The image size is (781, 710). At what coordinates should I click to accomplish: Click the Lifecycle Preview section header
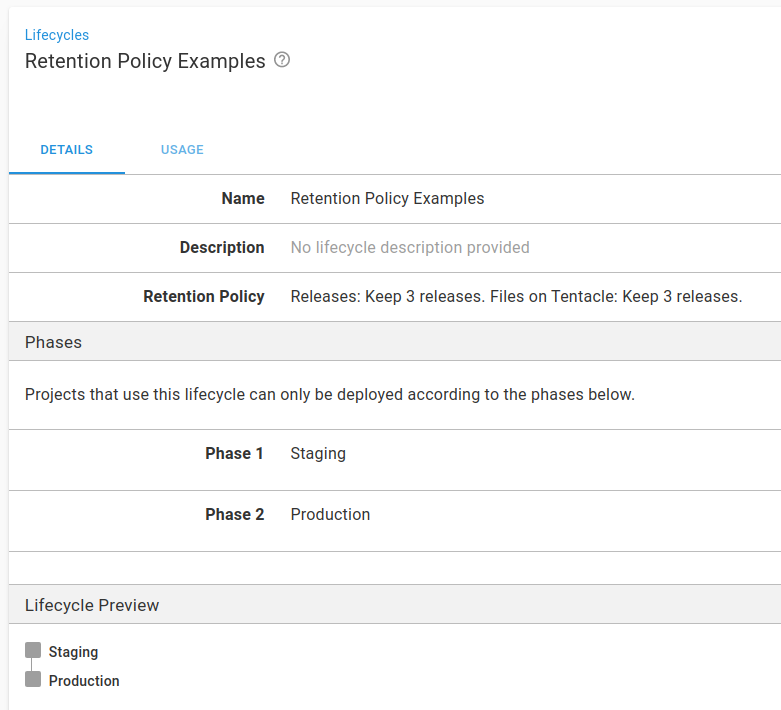point(395,604)
